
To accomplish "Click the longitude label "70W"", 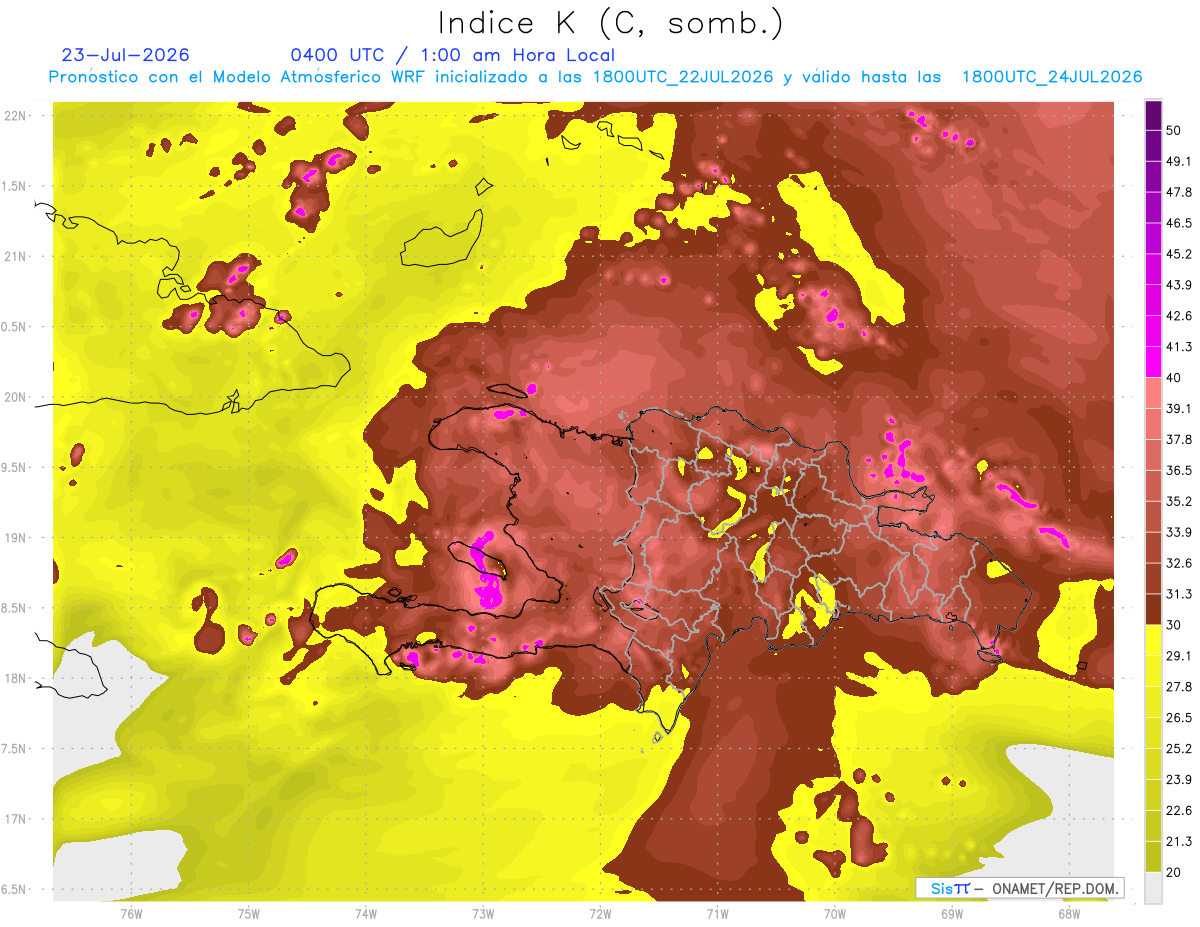I will pyautogui.click(x=835, y=913).
